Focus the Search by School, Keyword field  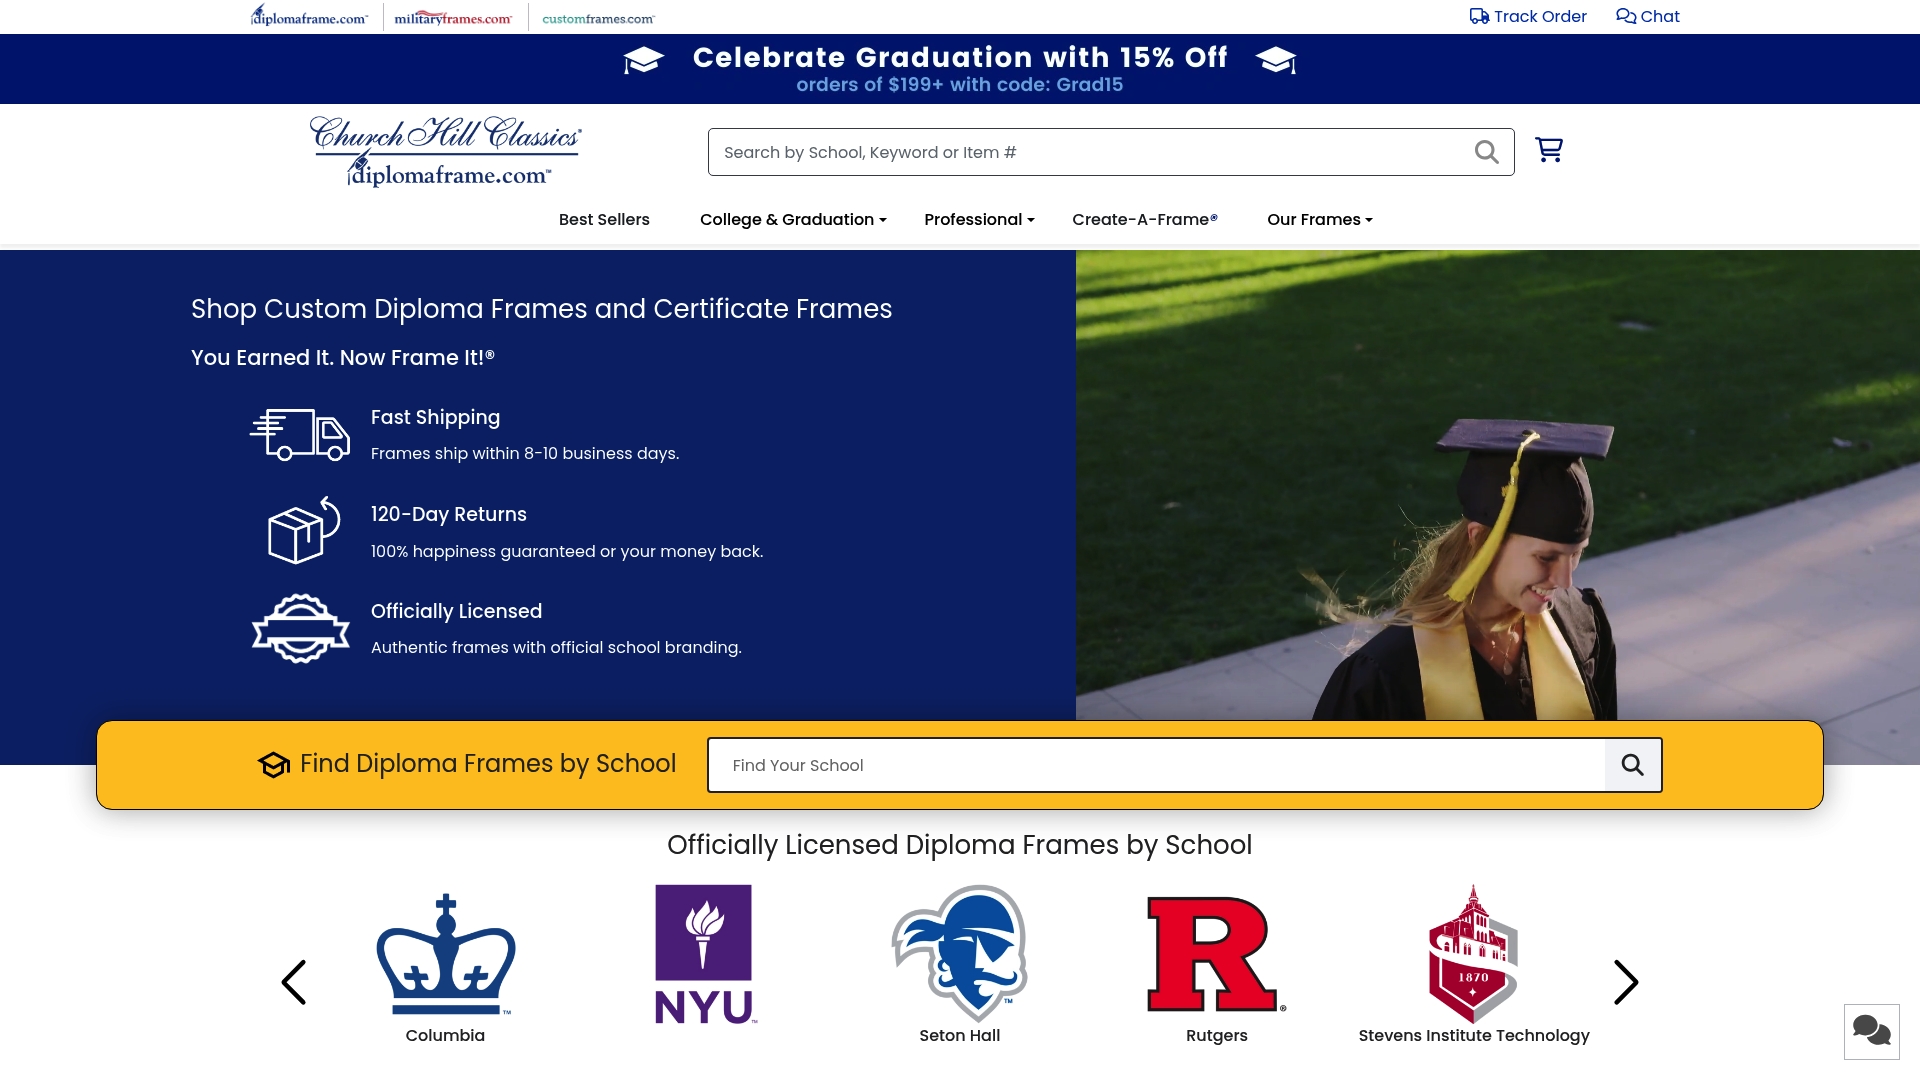(1111, 152)
